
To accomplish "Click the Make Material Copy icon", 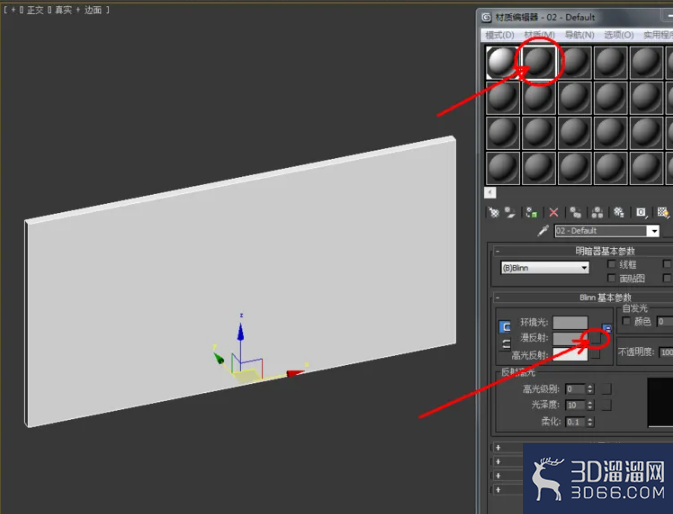I will click(575, 212).
